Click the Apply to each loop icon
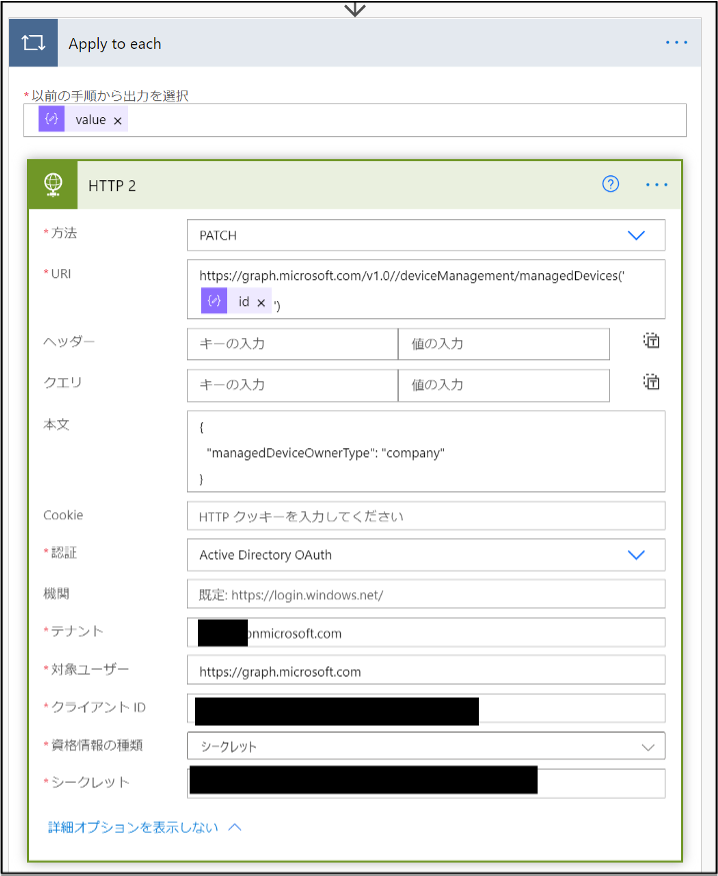This screenshot has height=876, width=718. (34, 43)
